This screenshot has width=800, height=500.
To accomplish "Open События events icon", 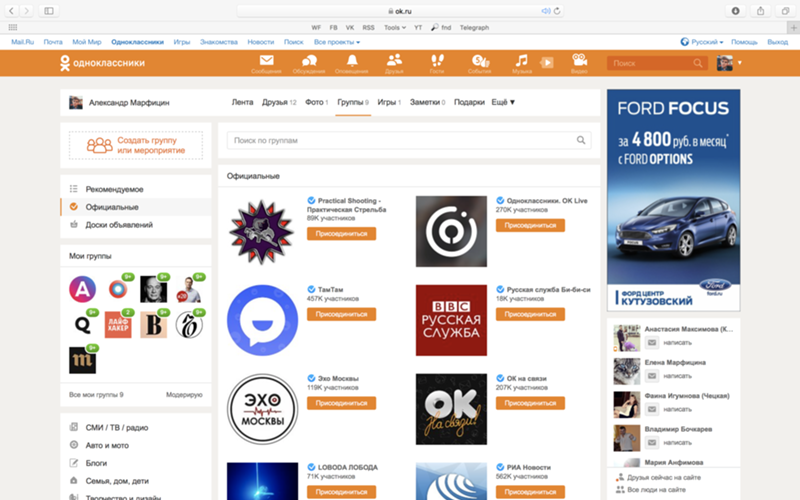I will click(480, 63).
